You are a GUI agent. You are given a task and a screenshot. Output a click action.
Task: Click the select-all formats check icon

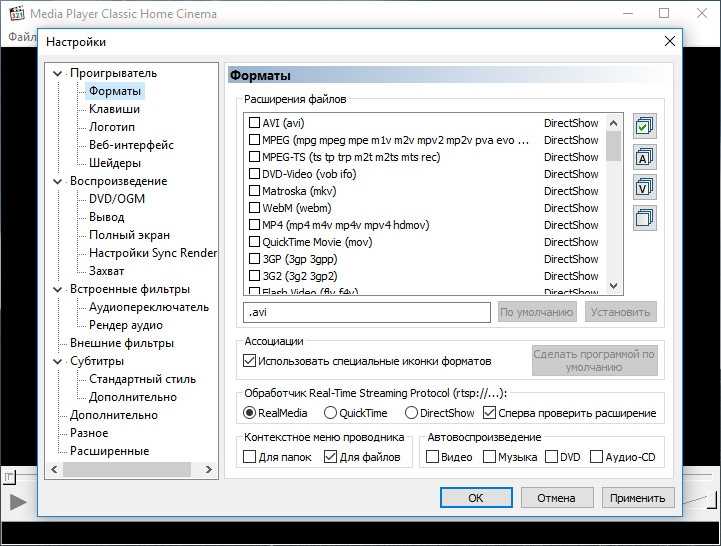coord(644,126)
